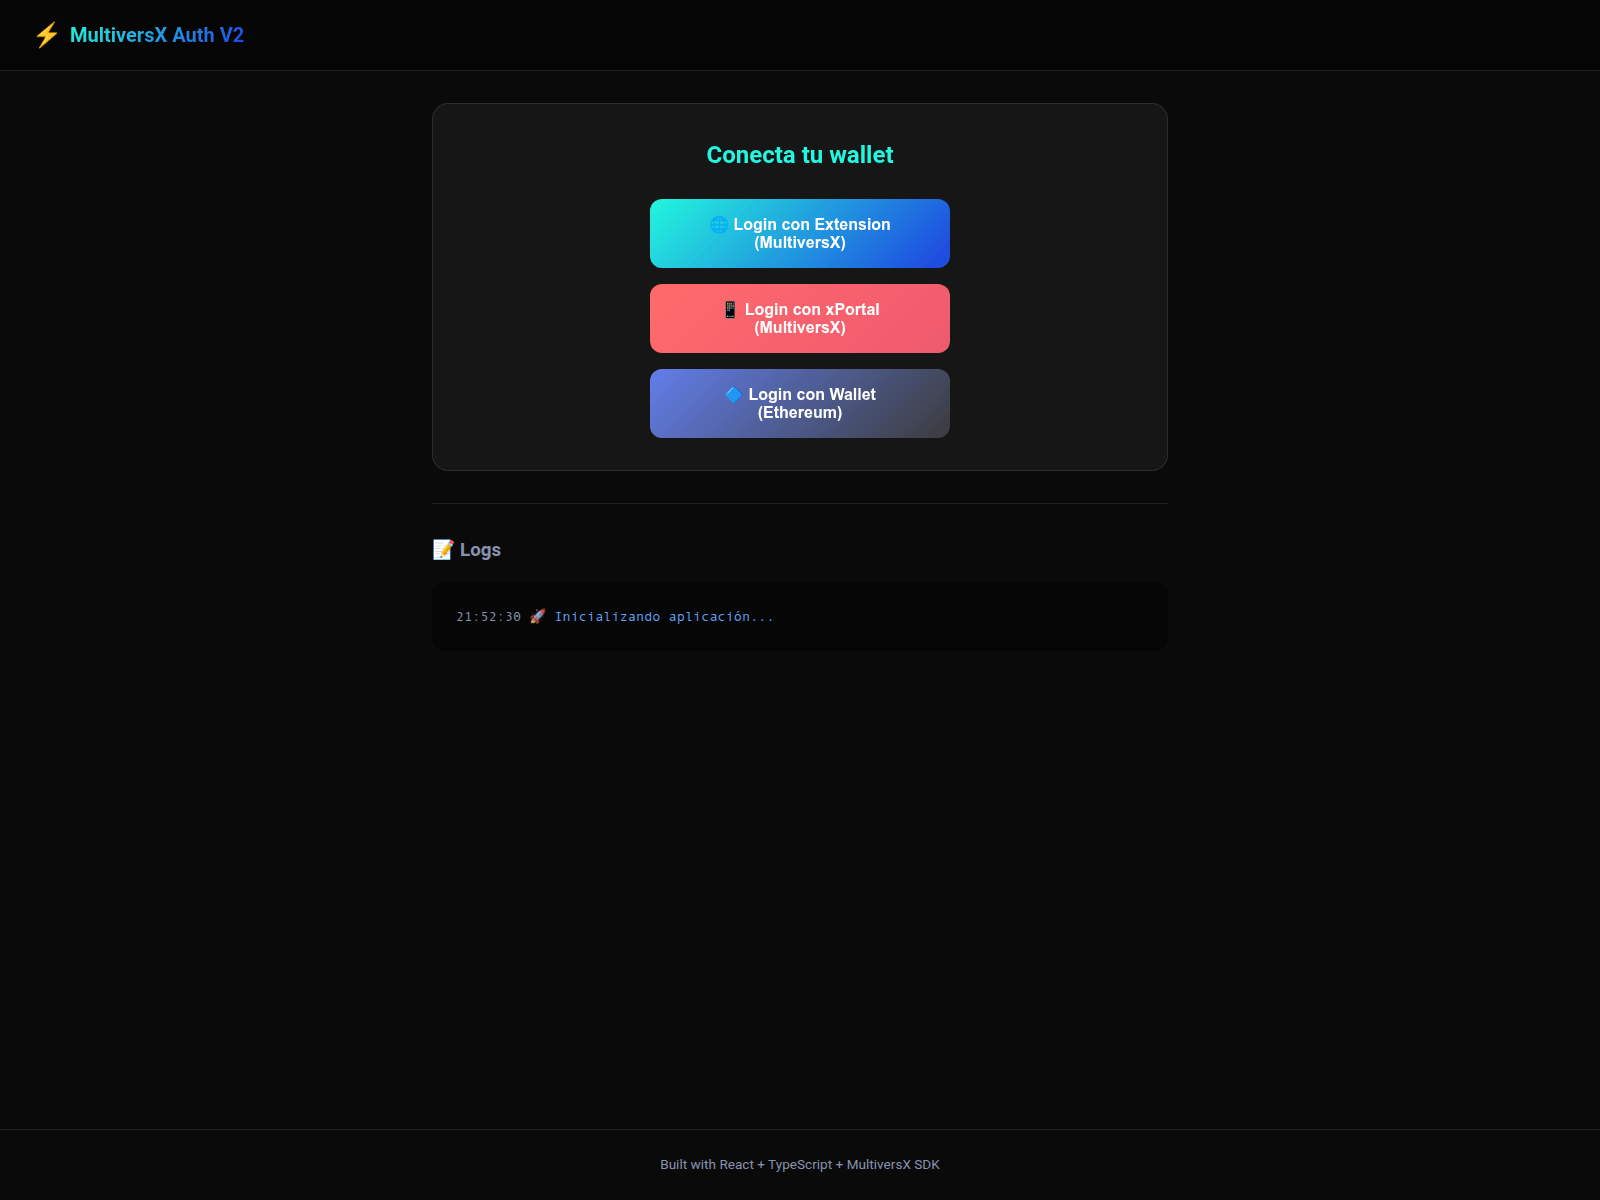Click the lightning bolt logo icon

tap(46, 35)
